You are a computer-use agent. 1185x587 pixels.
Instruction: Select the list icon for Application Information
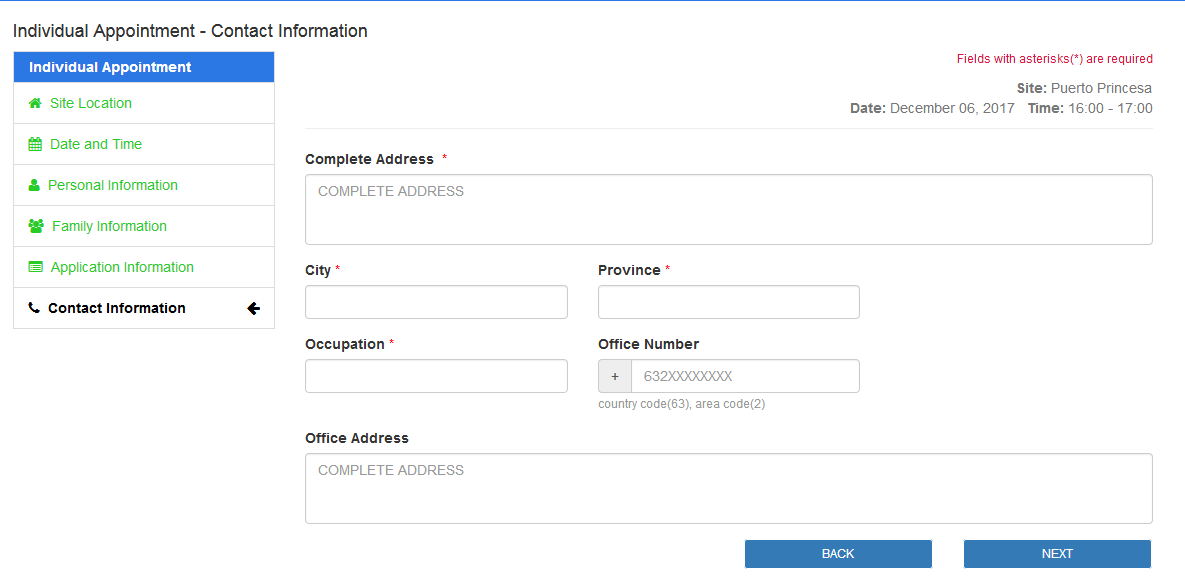click(x=34, y=267)
